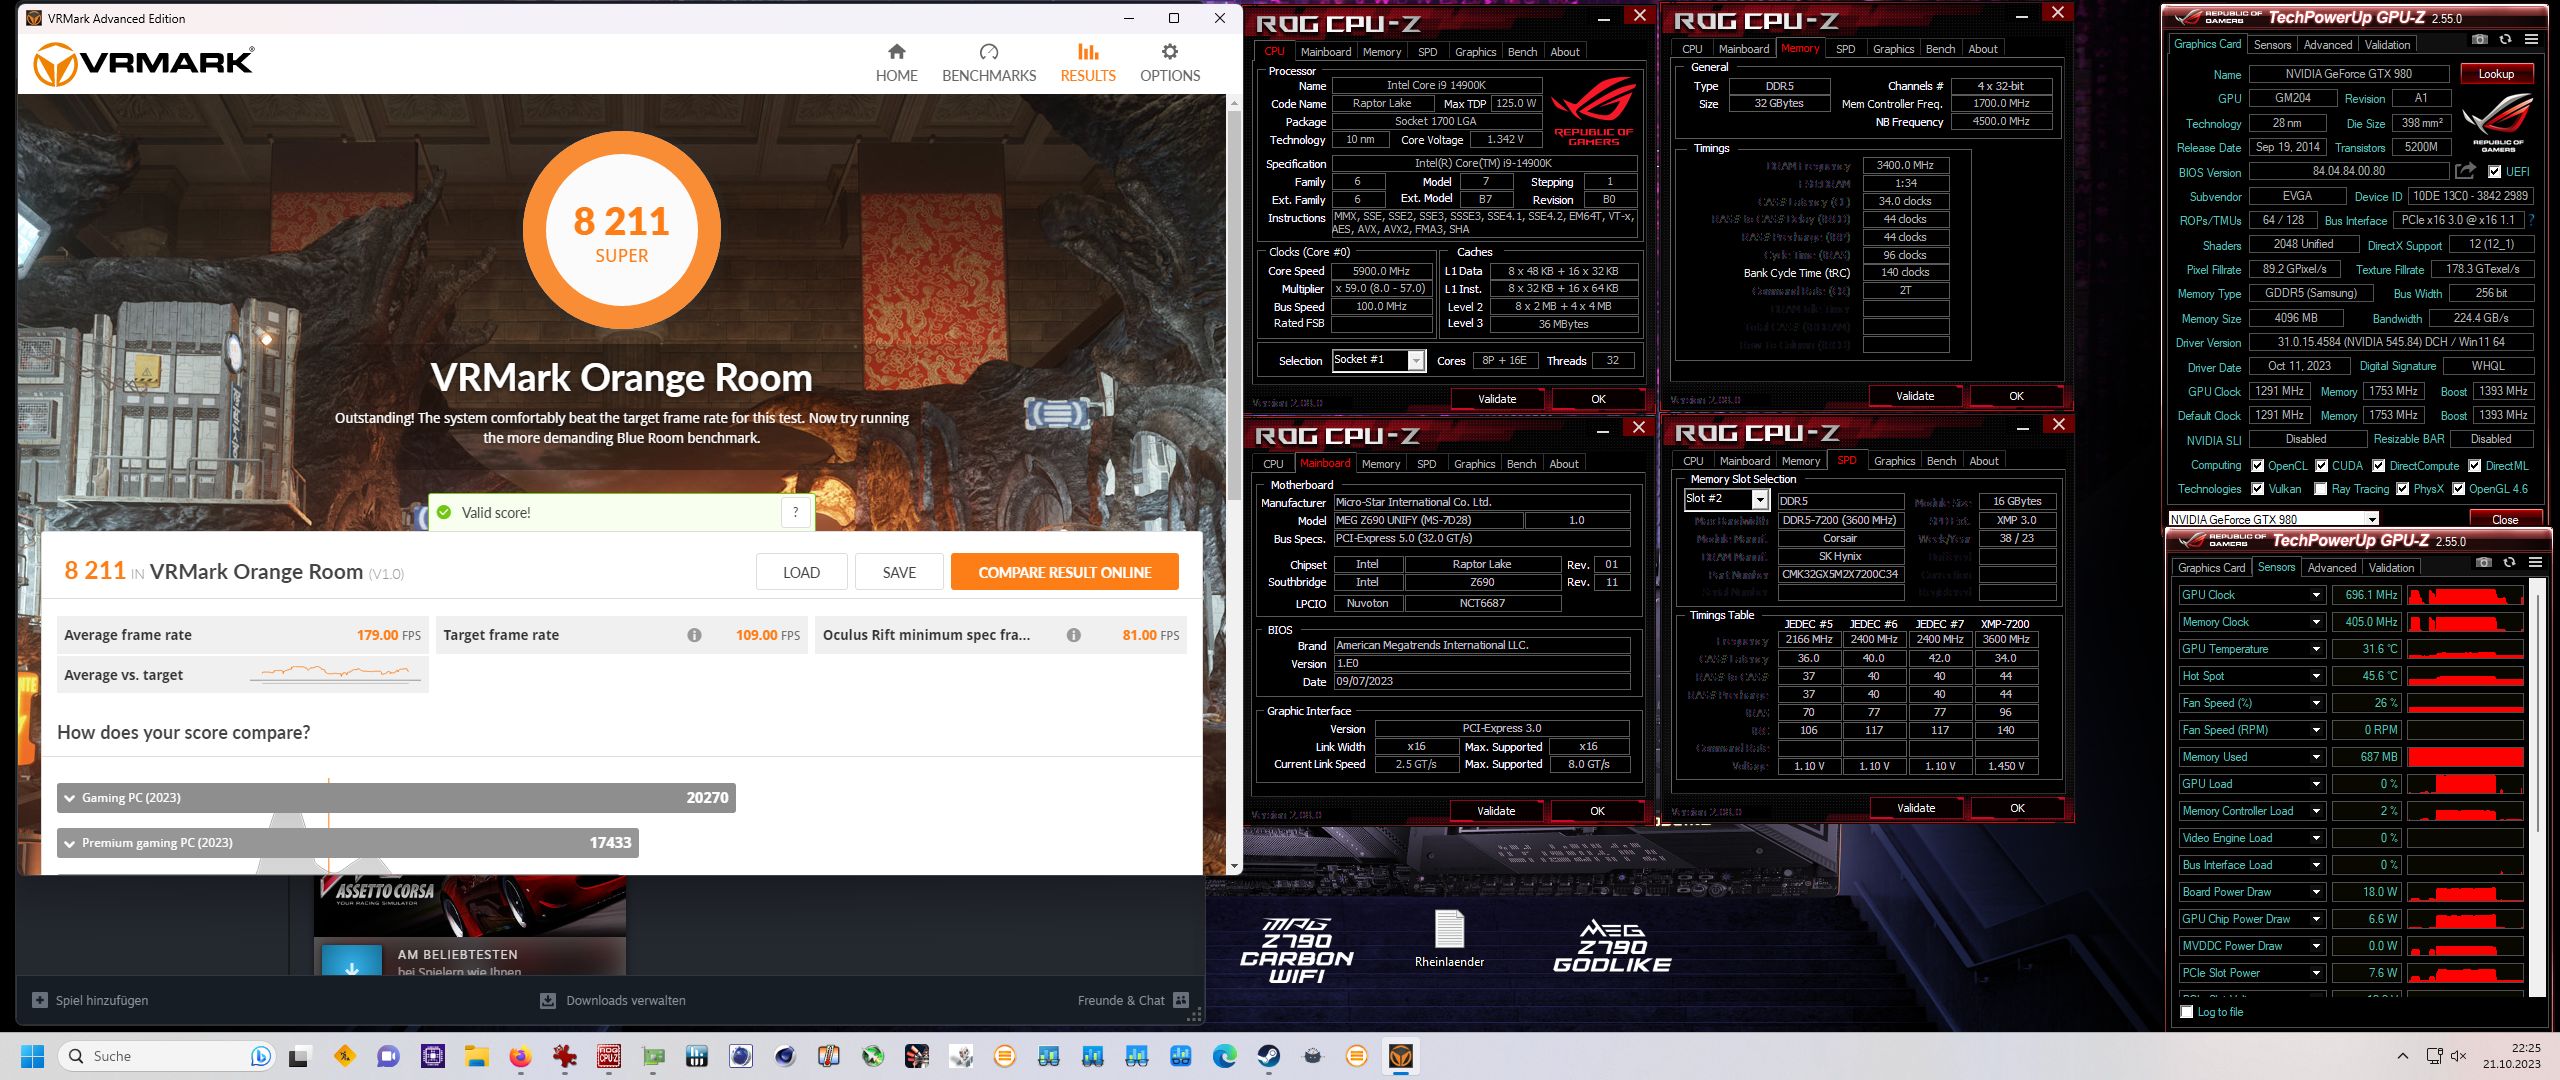Open the Slot #2 memory slot dropdown

[x=1761, y=499]
